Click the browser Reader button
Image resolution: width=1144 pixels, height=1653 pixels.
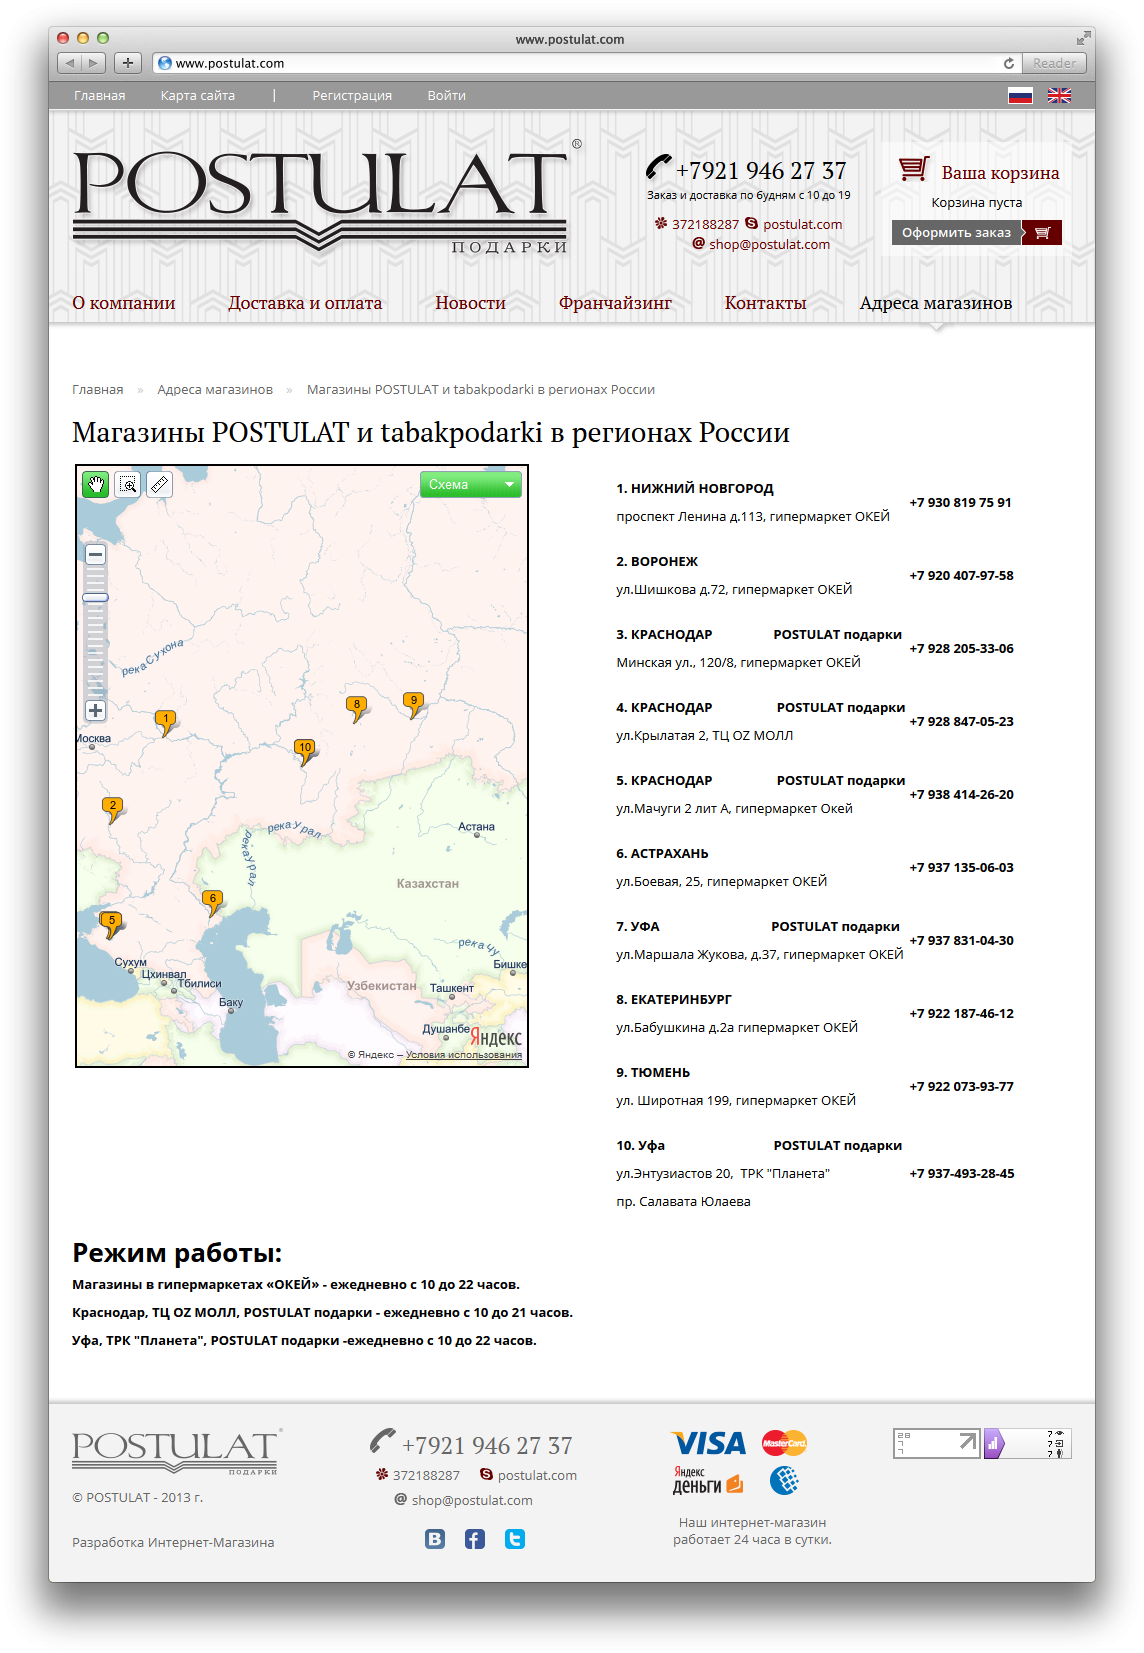tap(1055, 63)
